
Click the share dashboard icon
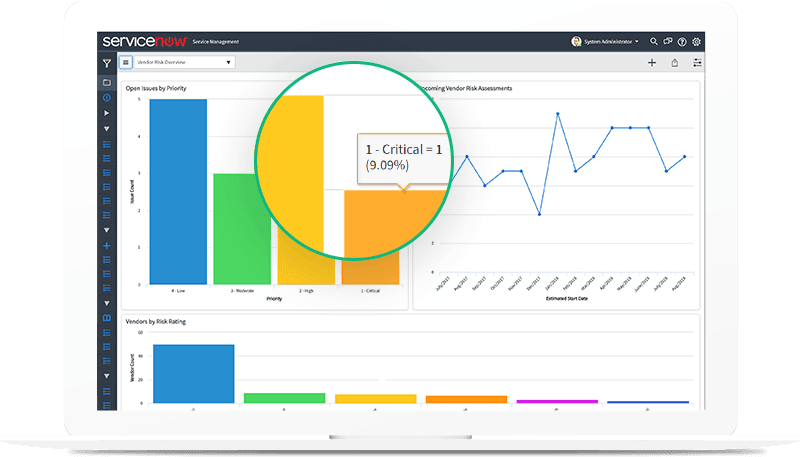tap(674, 63)
